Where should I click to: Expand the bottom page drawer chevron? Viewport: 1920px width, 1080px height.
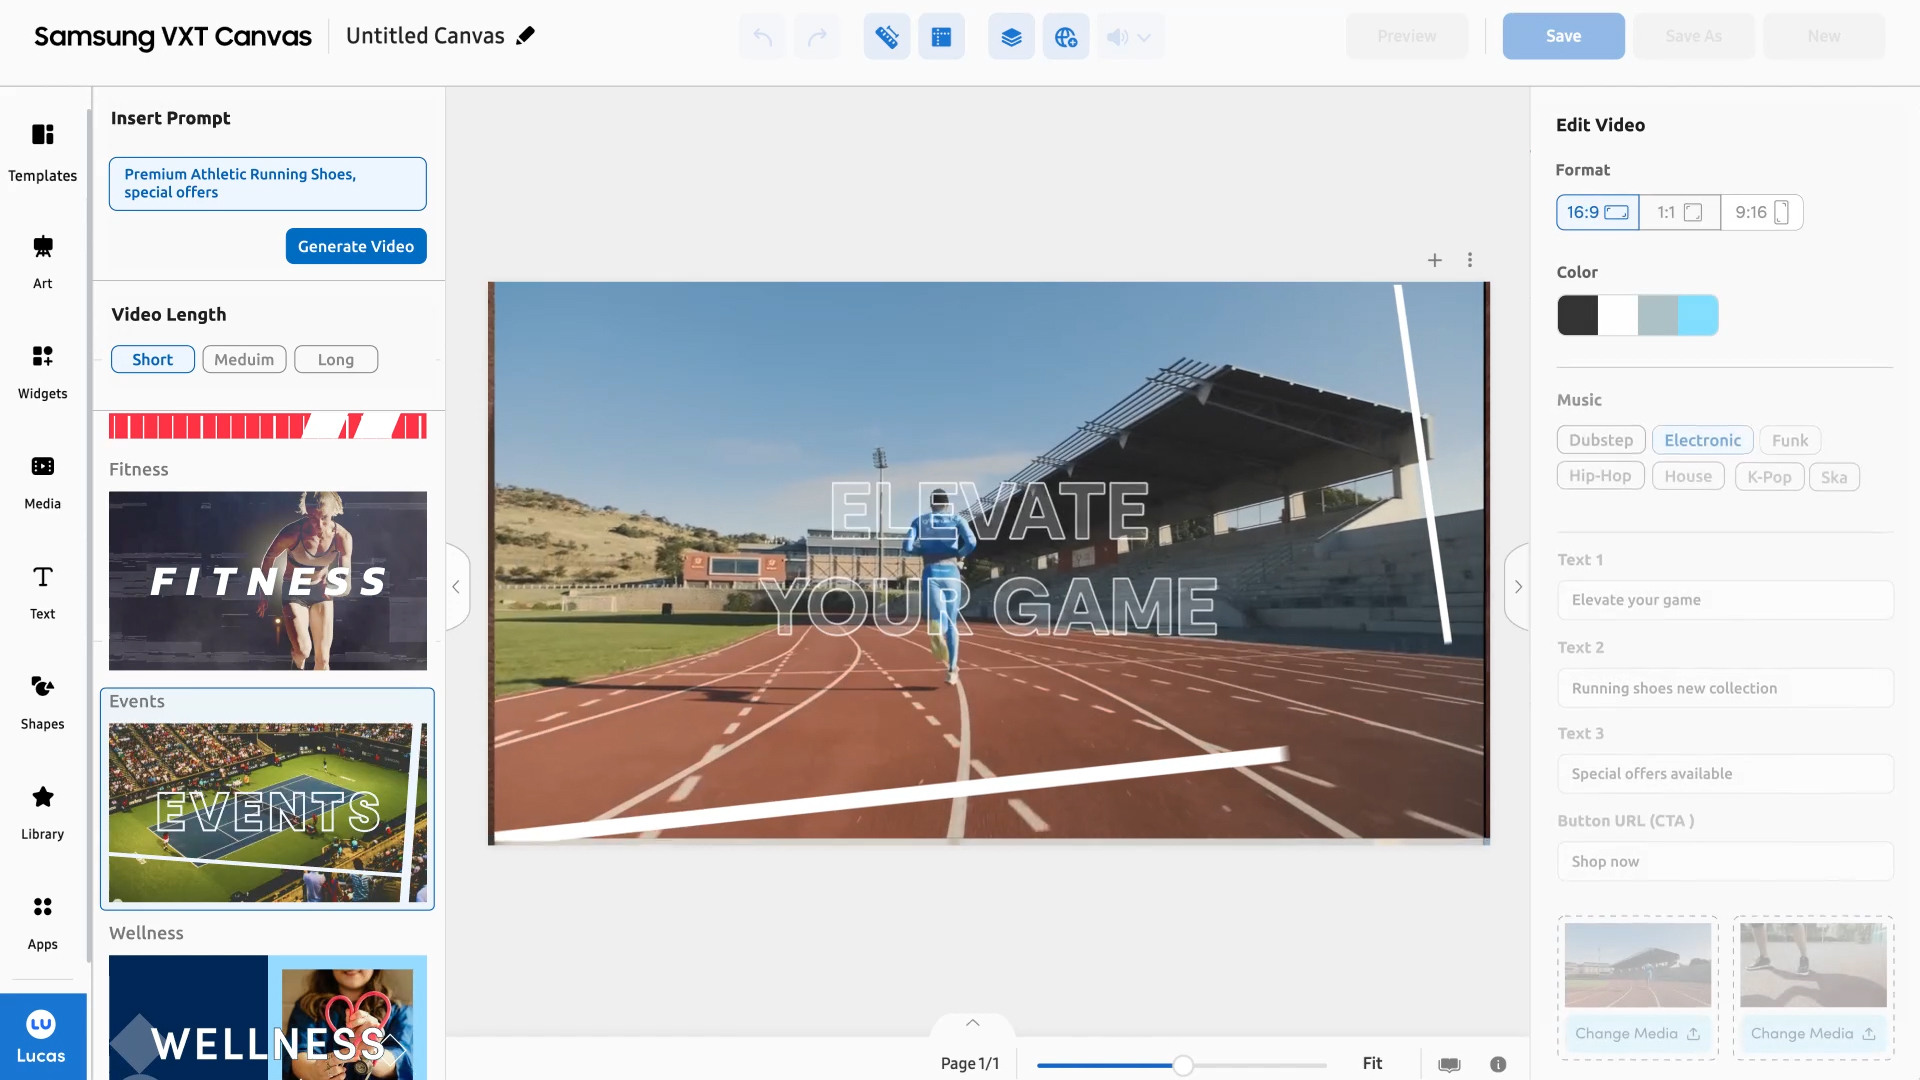972,1023
